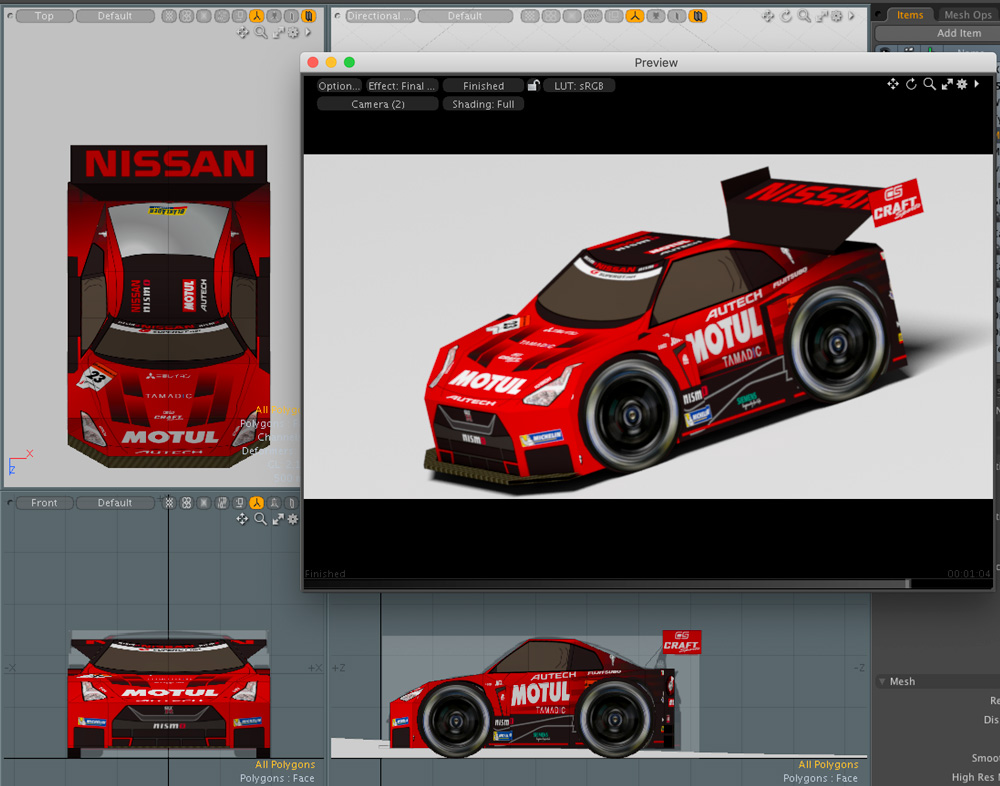
Task: Toggle the lock icon next to LUT: sRGB
Action: [x=534, y=85]
